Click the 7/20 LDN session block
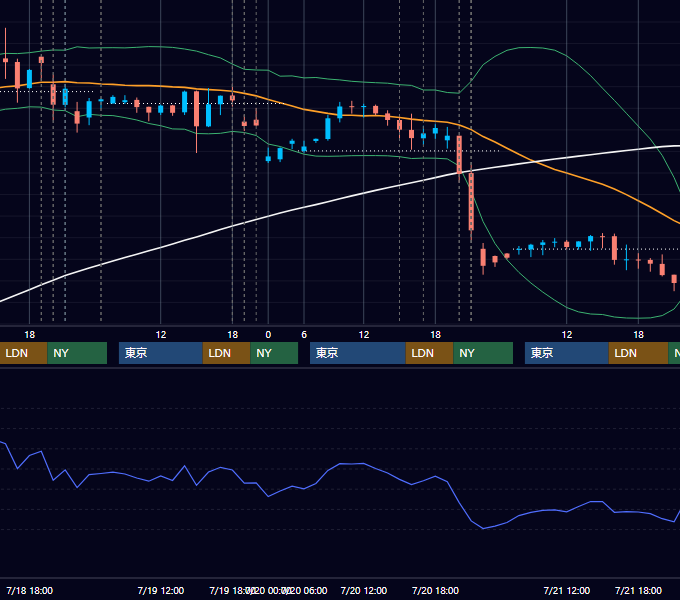This screenshot has width=680, height=600. click(429, 353)
